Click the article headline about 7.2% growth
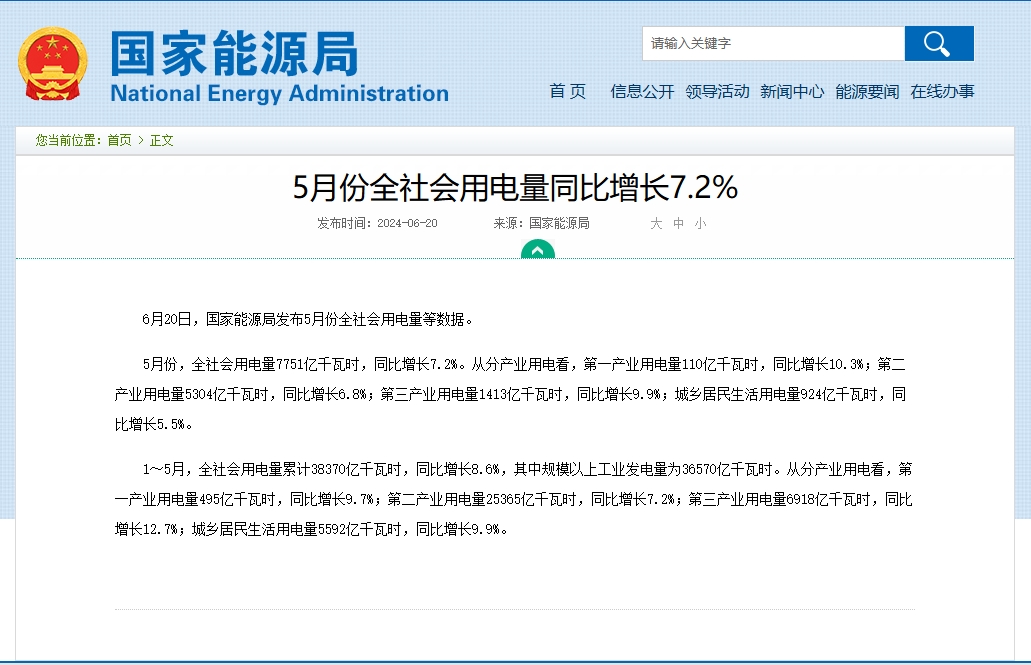1031x665 pixels. point(516,187)
